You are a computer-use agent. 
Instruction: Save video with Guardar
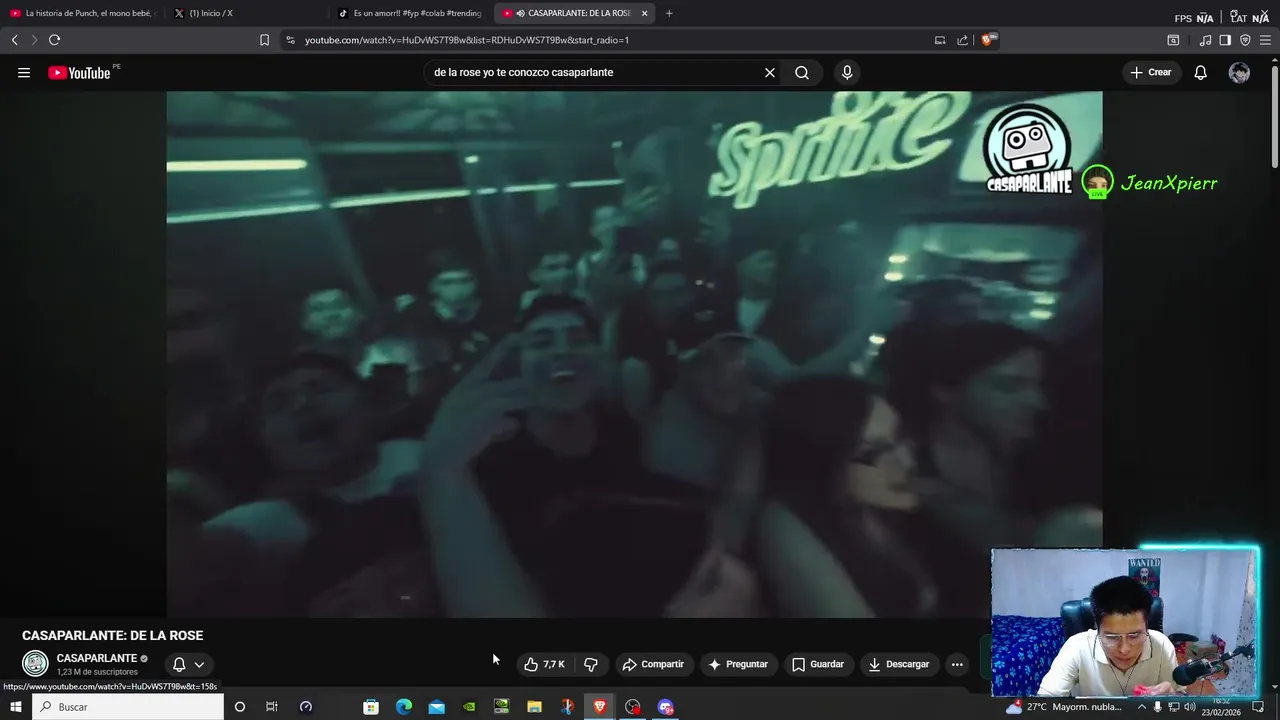point(818,664)
